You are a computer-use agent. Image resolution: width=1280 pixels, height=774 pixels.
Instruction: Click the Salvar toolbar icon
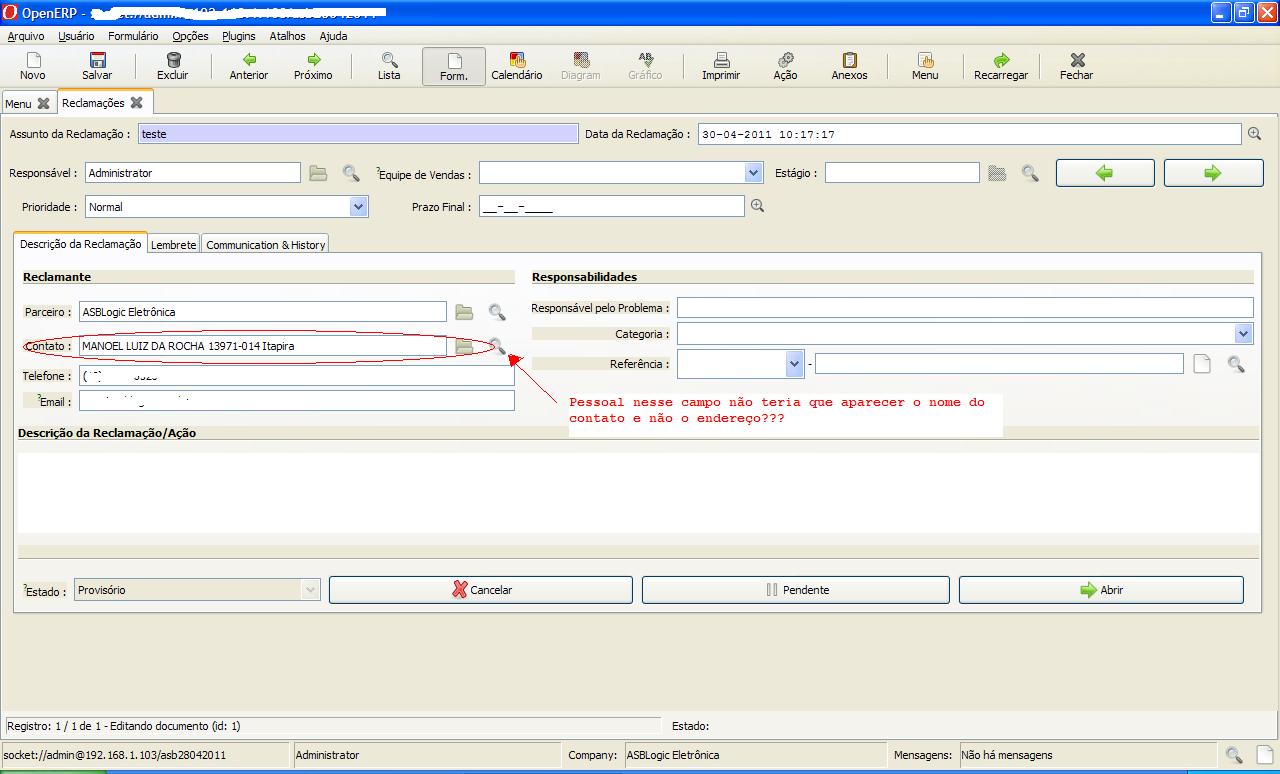click(97, 66)
